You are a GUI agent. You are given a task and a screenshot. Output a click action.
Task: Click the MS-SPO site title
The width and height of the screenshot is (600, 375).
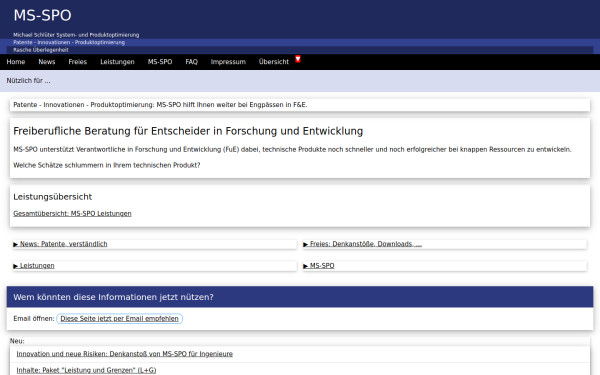click(x=42, y=15)
